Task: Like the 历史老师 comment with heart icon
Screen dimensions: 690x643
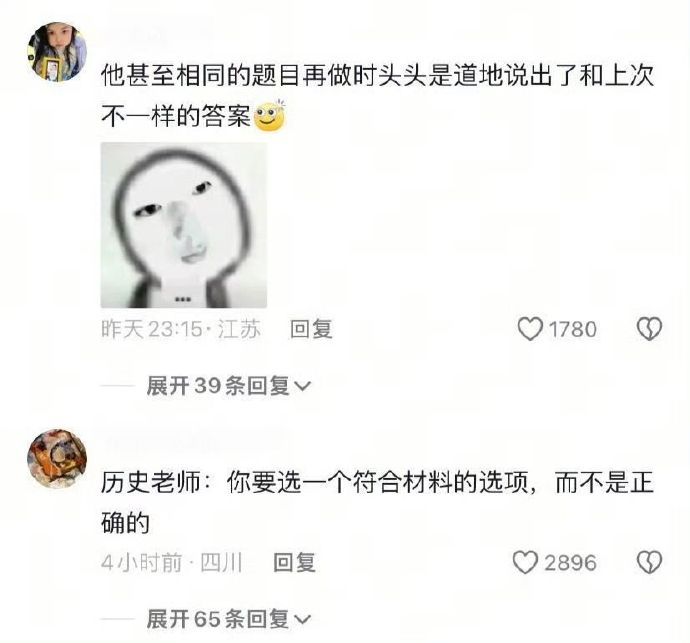Action: [525, 562]
